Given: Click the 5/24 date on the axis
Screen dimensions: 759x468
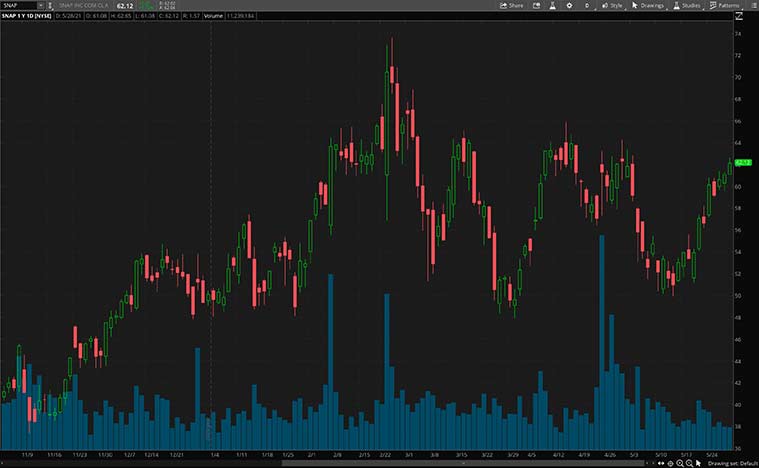Looking at the screenshot, I should [712, 455].
